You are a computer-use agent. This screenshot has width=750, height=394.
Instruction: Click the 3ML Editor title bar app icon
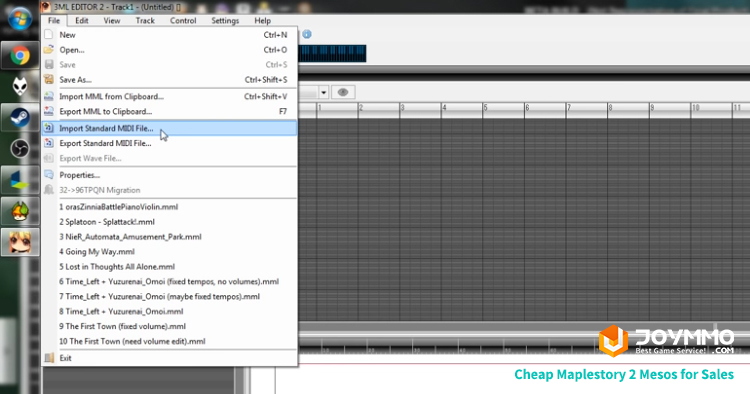(x=46, y=7)
